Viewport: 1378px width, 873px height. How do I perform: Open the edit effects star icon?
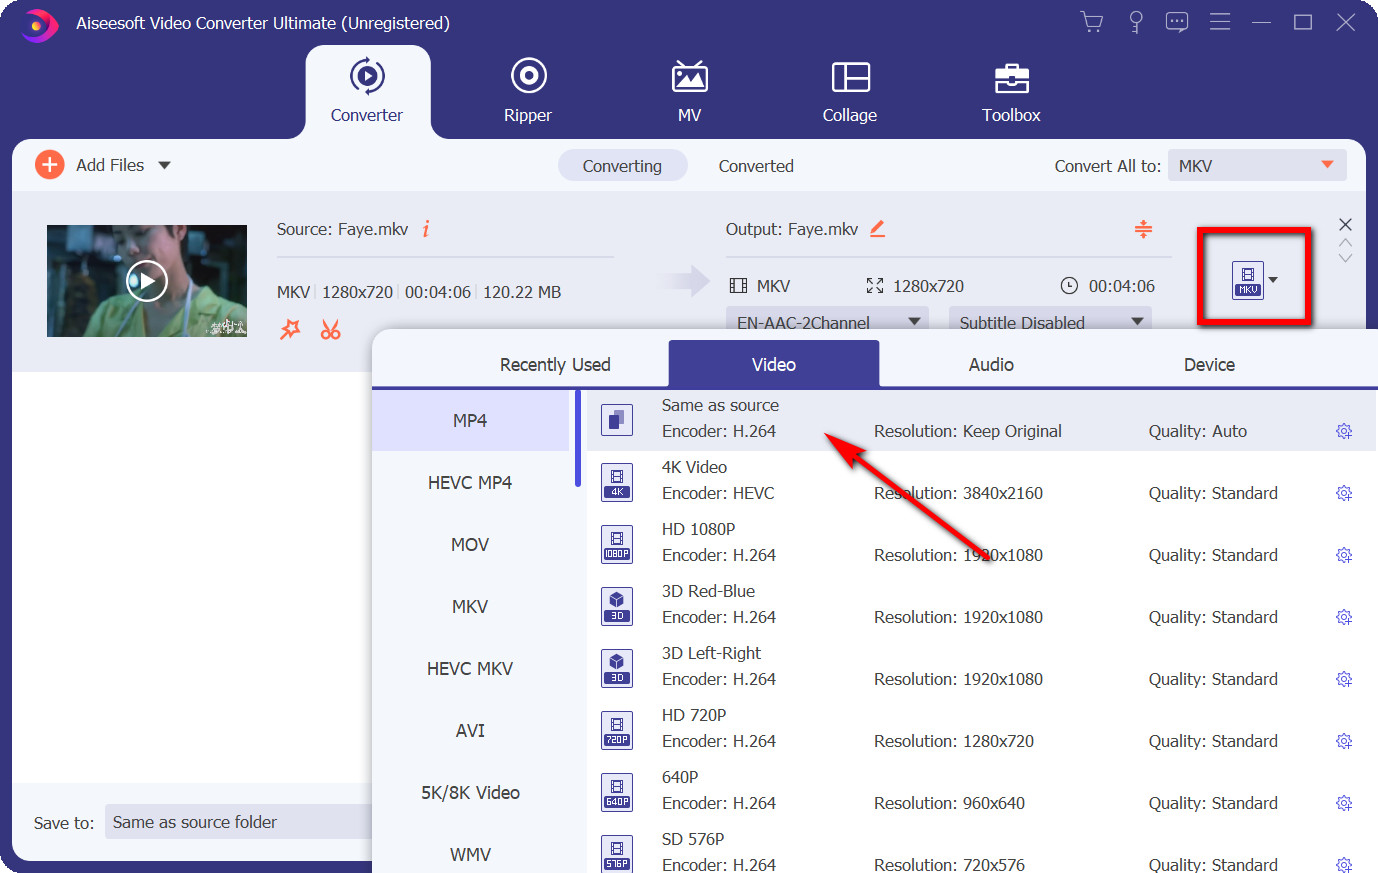point(290,329)
